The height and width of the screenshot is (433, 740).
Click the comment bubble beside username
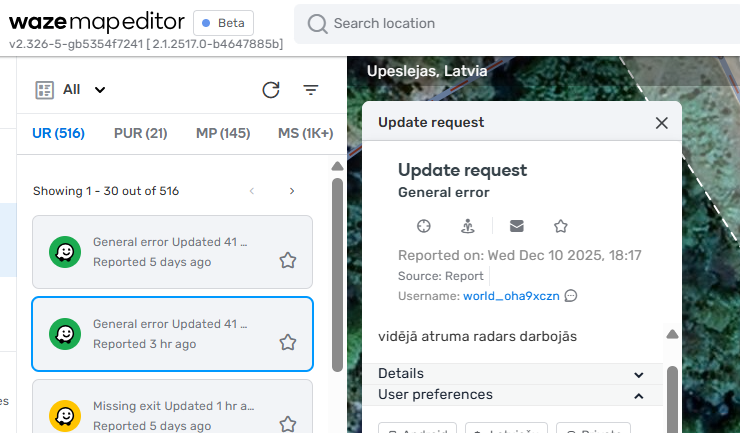point(571,296)
